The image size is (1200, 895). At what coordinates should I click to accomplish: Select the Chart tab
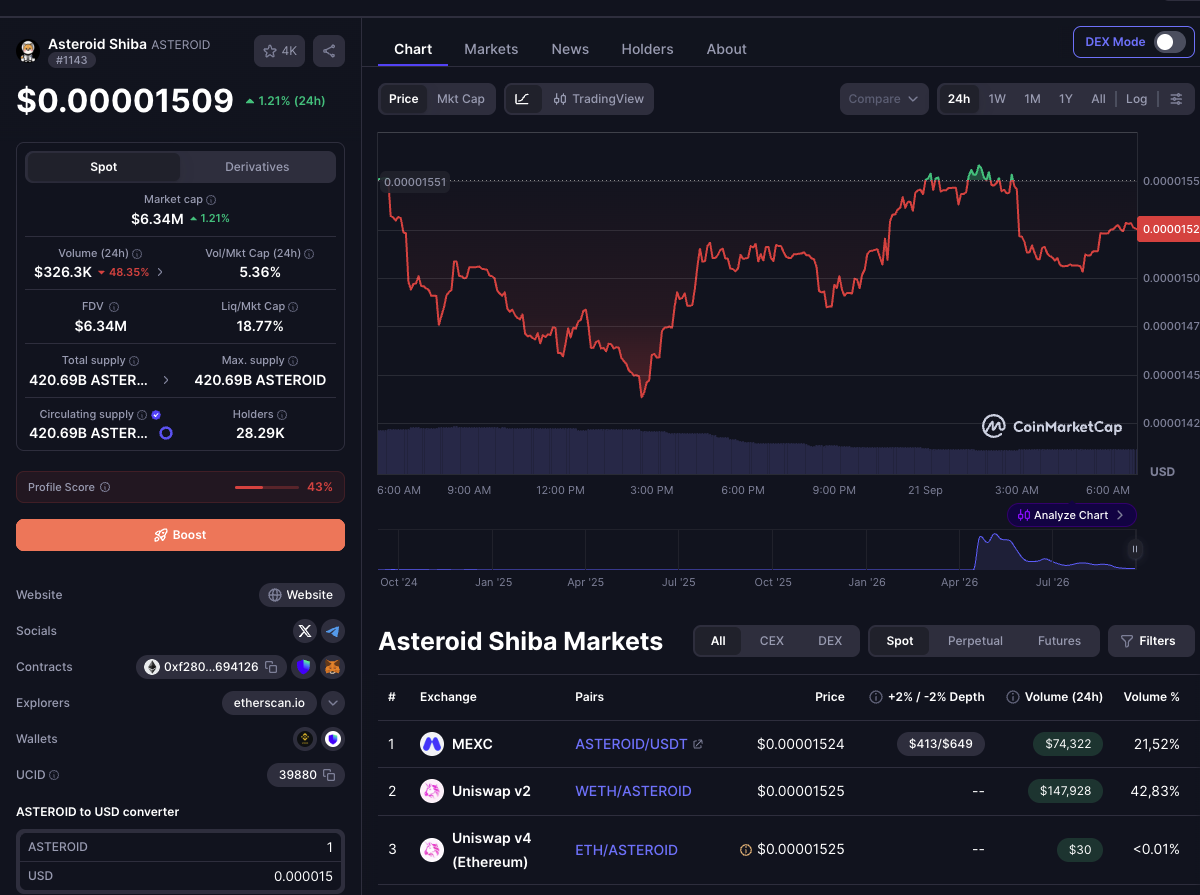[413, 49]
